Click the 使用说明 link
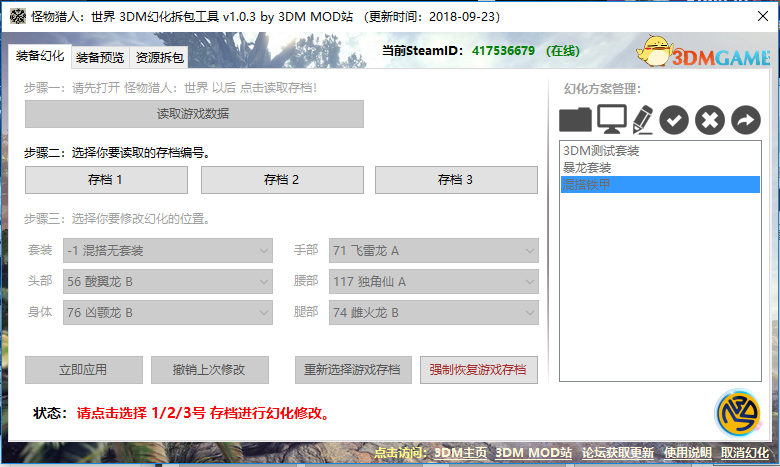This screenshot has height=467, width=780. pyautogui.click(x=688, y=453)
